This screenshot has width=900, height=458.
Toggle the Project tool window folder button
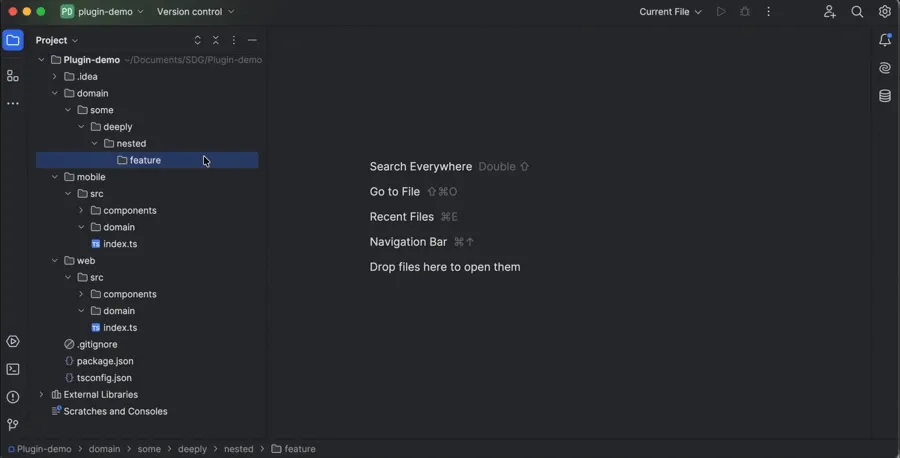(13, 41)
